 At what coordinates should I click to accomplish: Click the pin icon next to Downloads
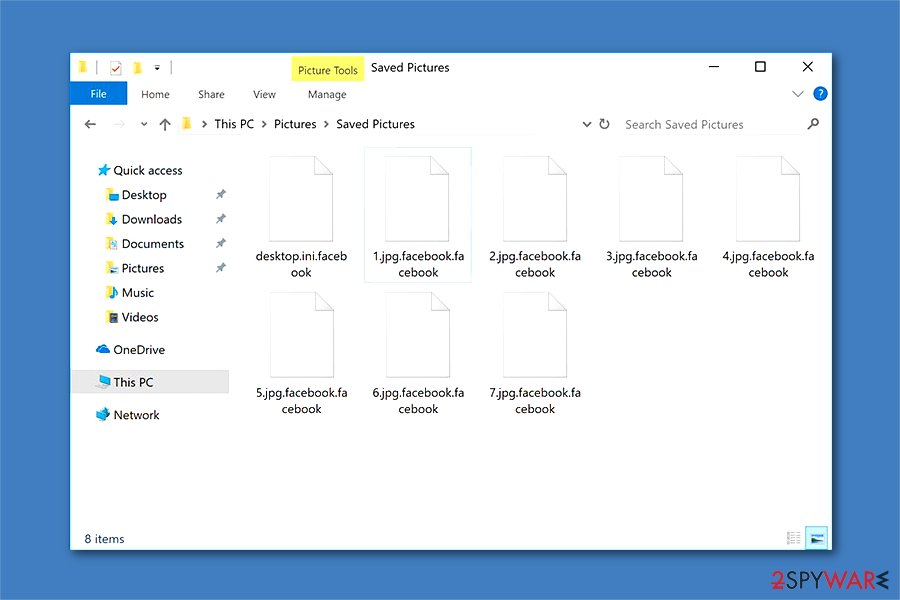click(x=220, y=219)
